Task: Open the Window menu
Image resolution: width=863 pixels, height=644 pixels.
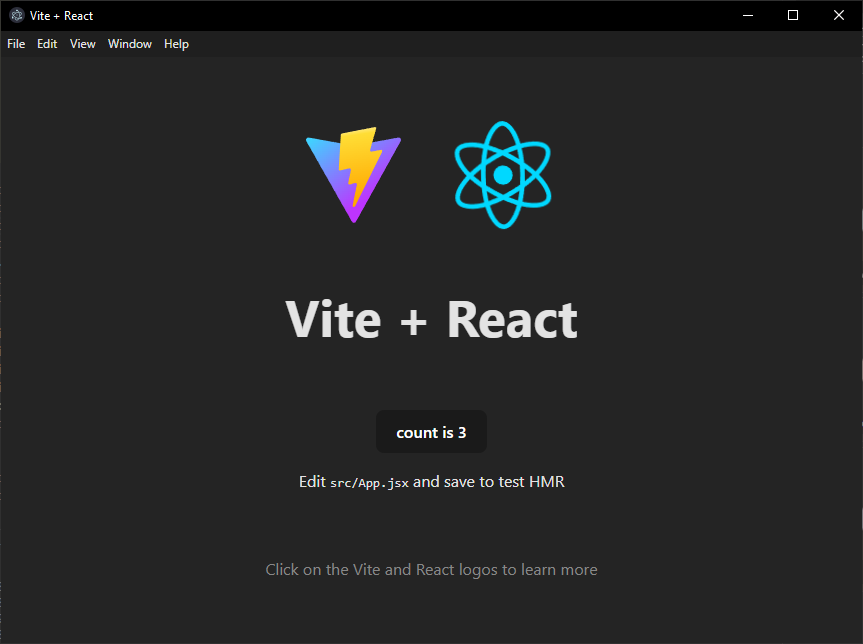Action: 129,44
